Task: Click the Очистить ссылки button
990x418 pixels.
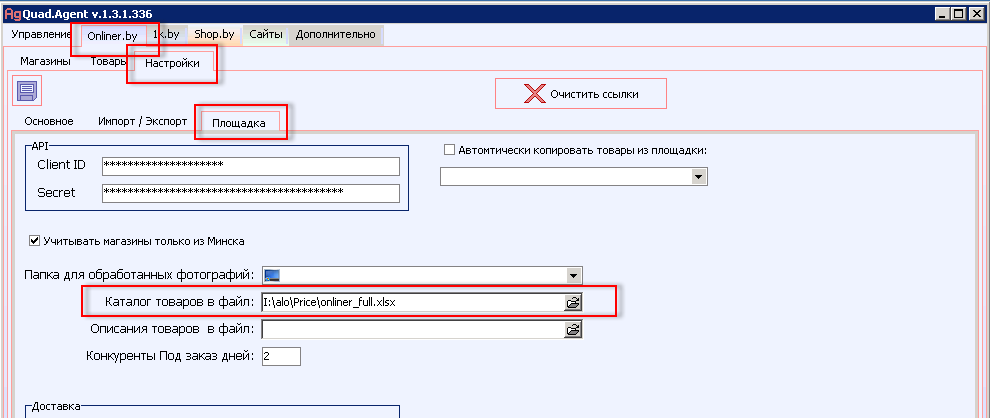Action: pos(581,94)
